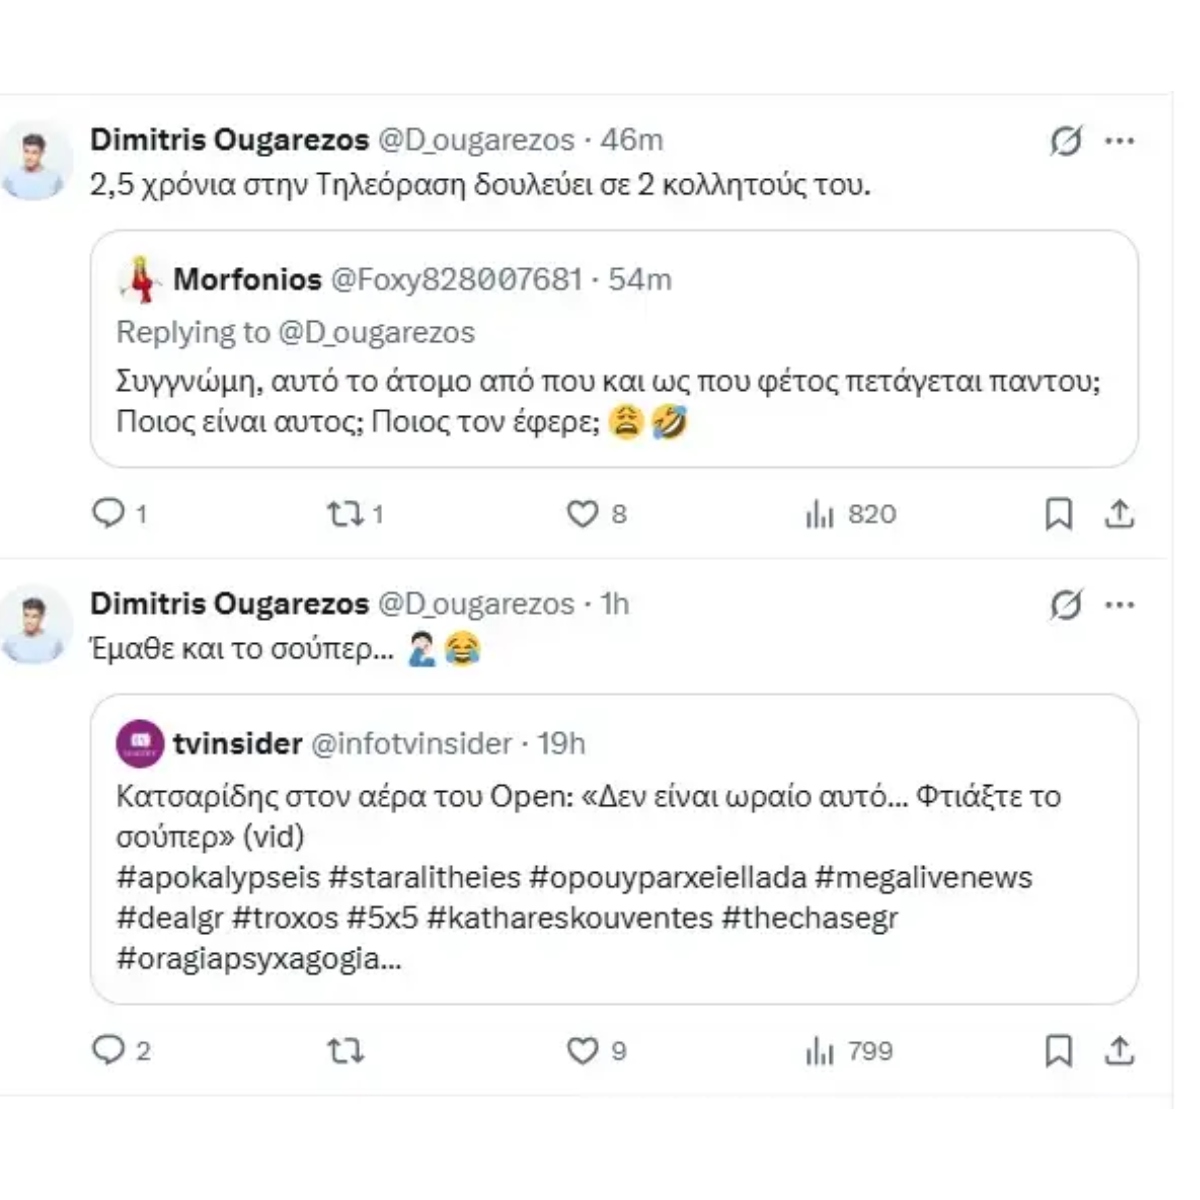Image resolution: width=1200 pixels, height=1200 pixels.
Task: Open the @Foxy828007681 handle
Action: [x=460, y=281]
